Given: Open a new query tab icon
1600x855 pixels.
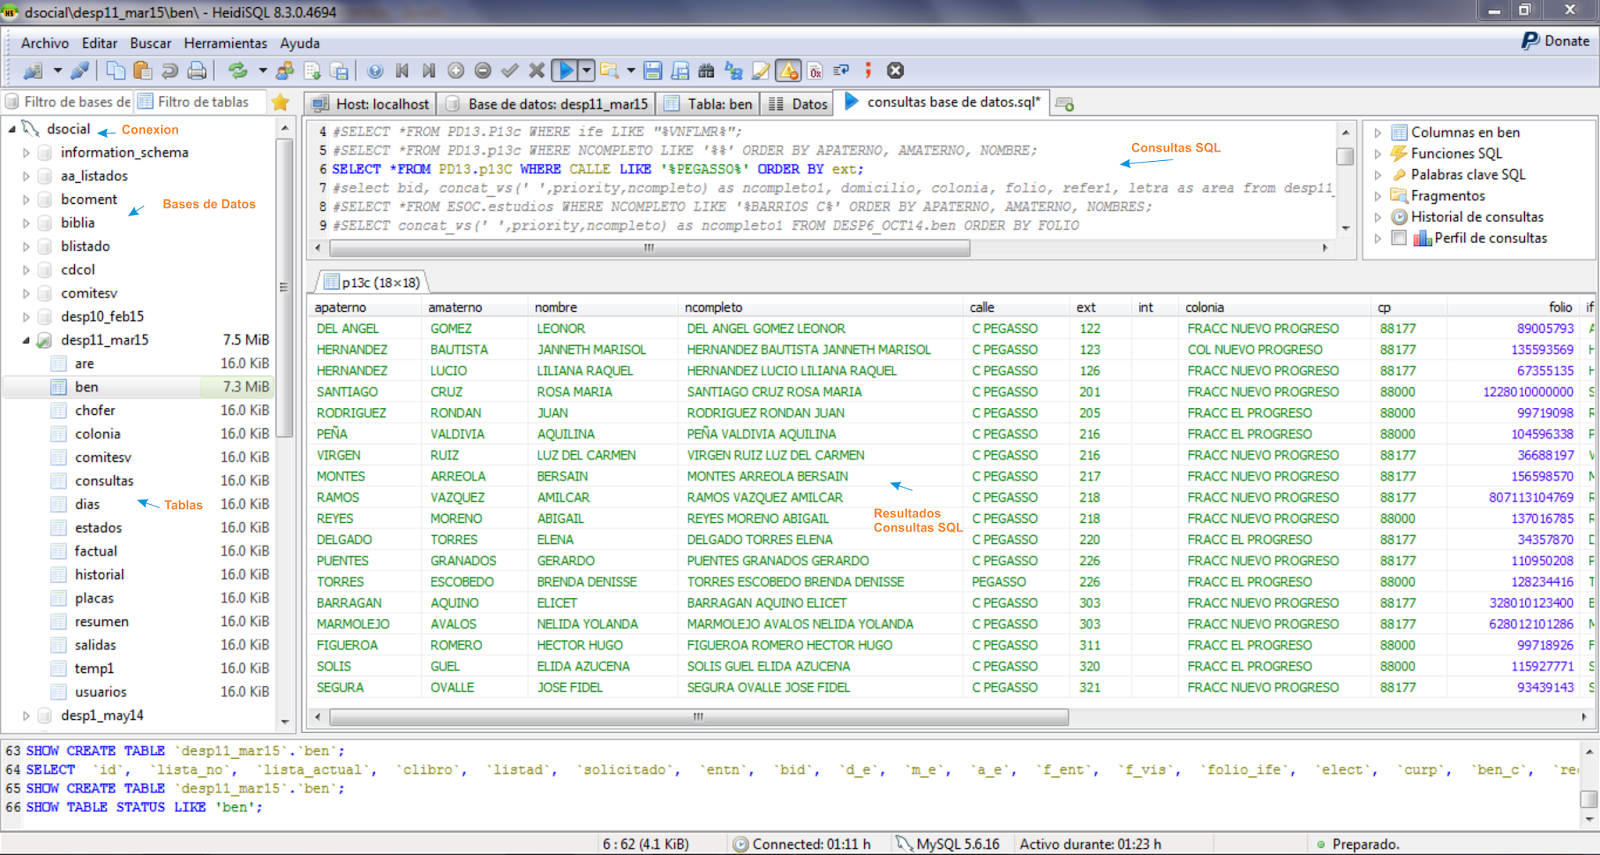Looking at the screenshot, I should point(1065,104).
